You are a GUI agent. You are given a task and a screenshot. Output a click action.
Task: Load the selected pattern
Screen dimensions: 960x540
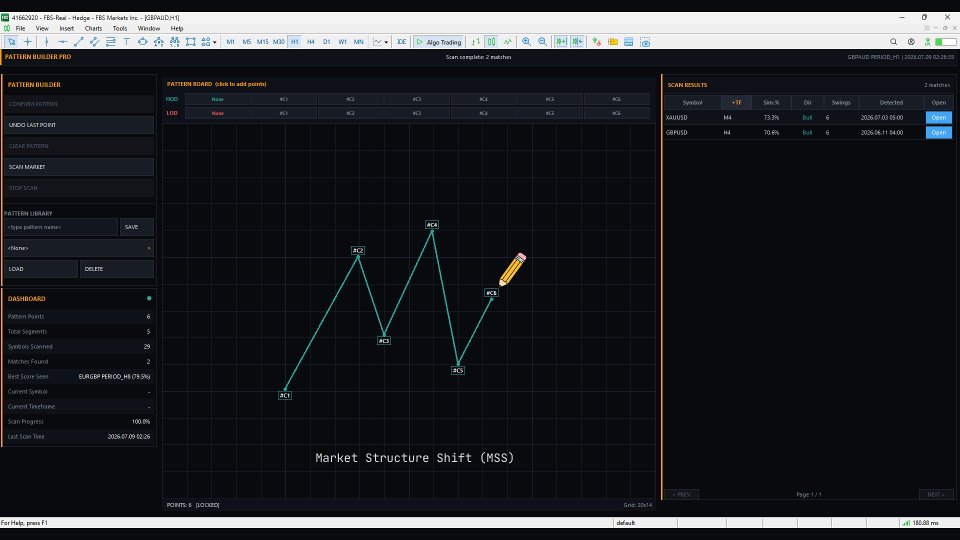[40, 269]
